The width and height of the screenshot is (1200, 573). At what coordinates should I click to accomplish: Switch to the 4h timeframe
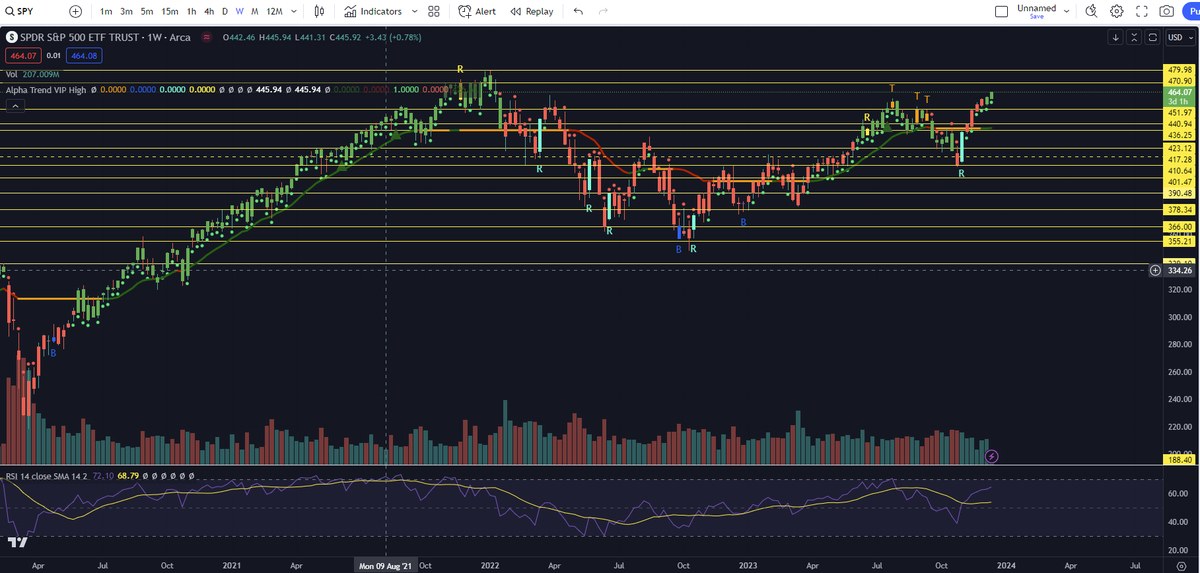209,11
